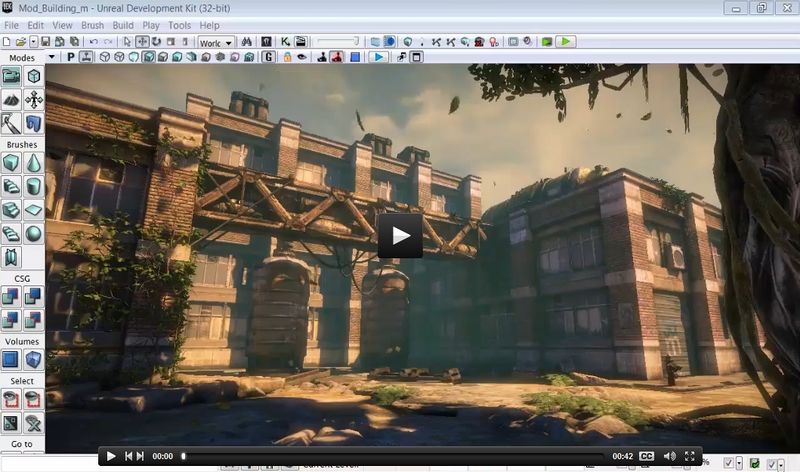Expand the Modes dropdown arrow
The image size is (800, 472).
coord(52,57)
